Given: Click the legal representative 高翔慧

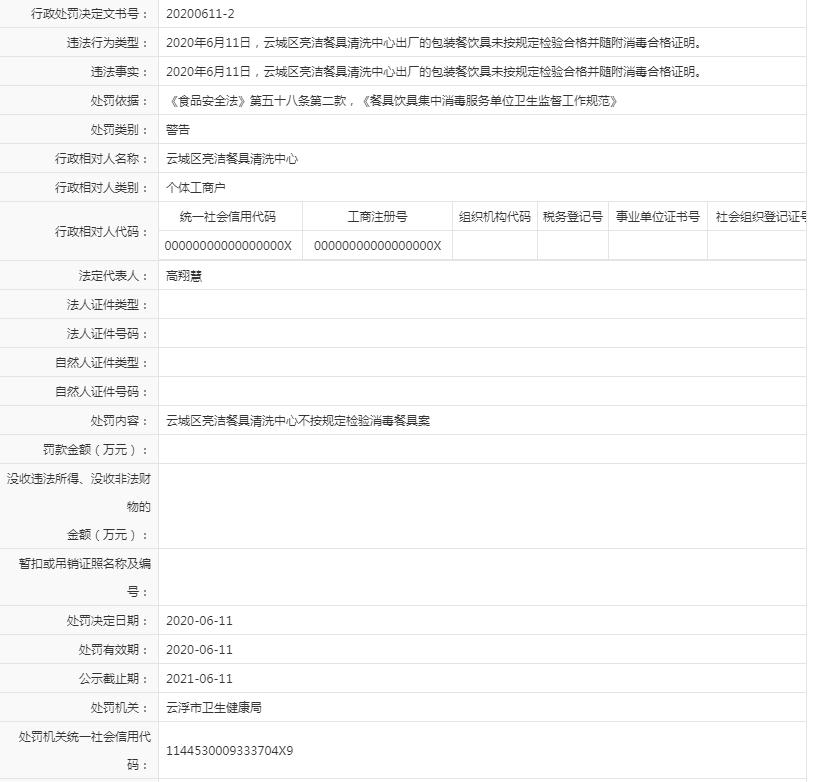Looking at the screenshot, I should pyautogui.click(x=184, y=276).
